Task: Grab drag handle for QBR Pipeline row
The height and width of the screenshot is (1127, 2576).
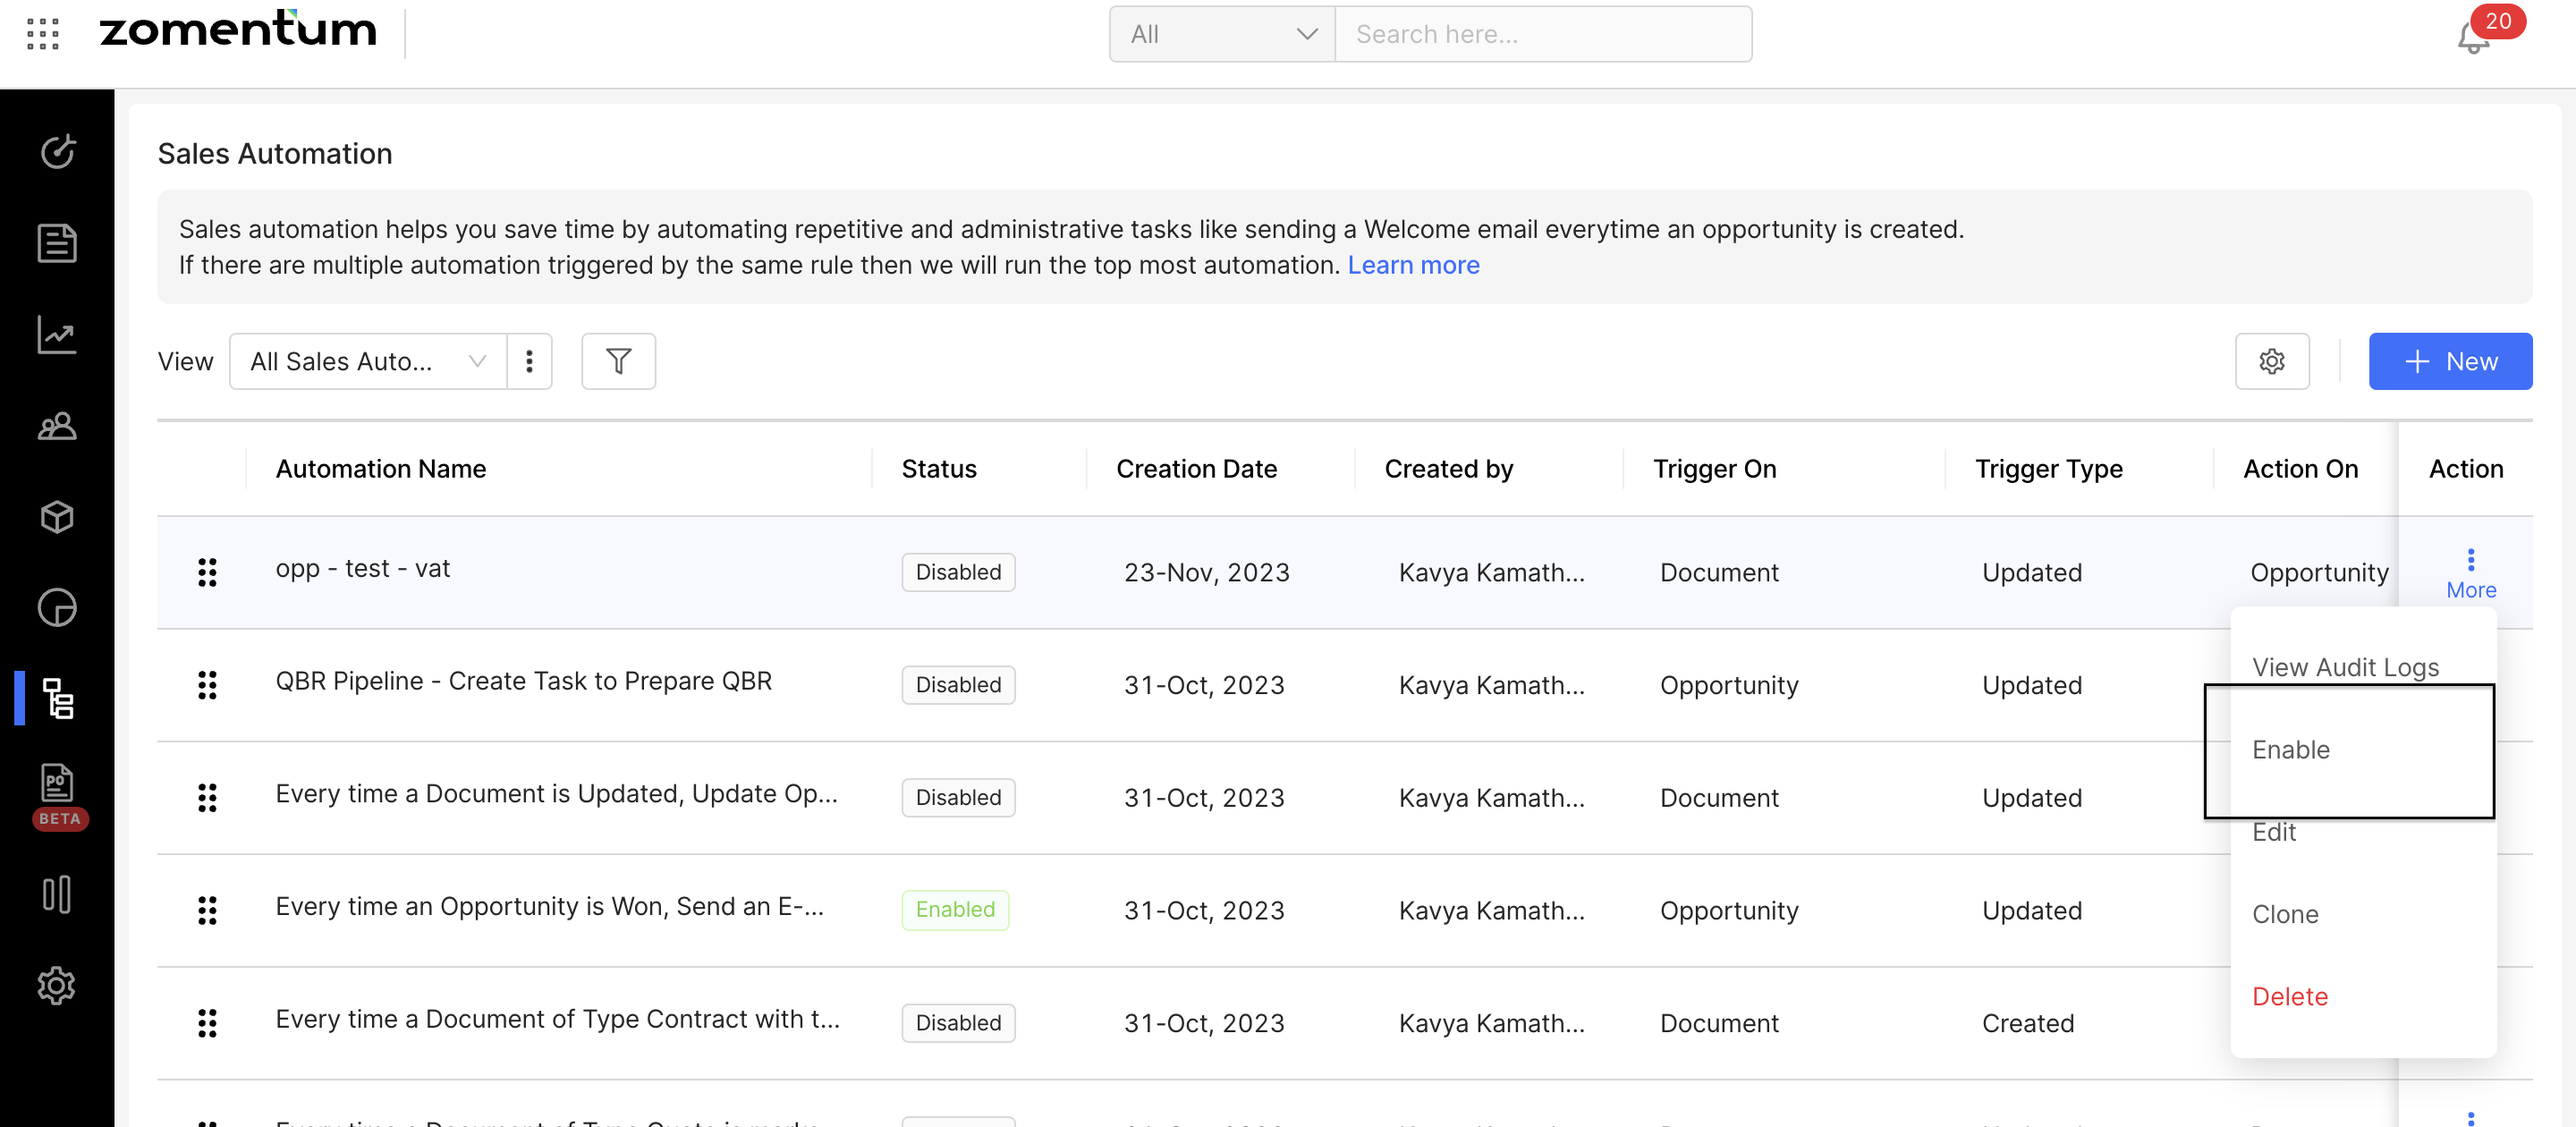Action: pos(207,685)
